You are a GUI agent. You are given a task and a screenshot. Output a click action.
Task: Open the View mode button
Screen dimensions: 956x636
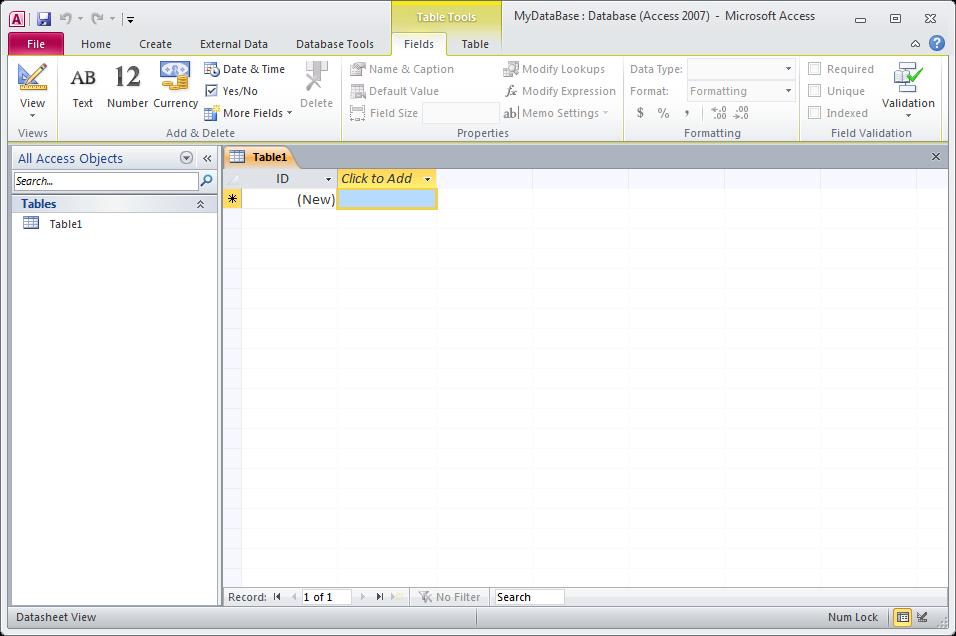pyautogui.click(x=32, y=91)
